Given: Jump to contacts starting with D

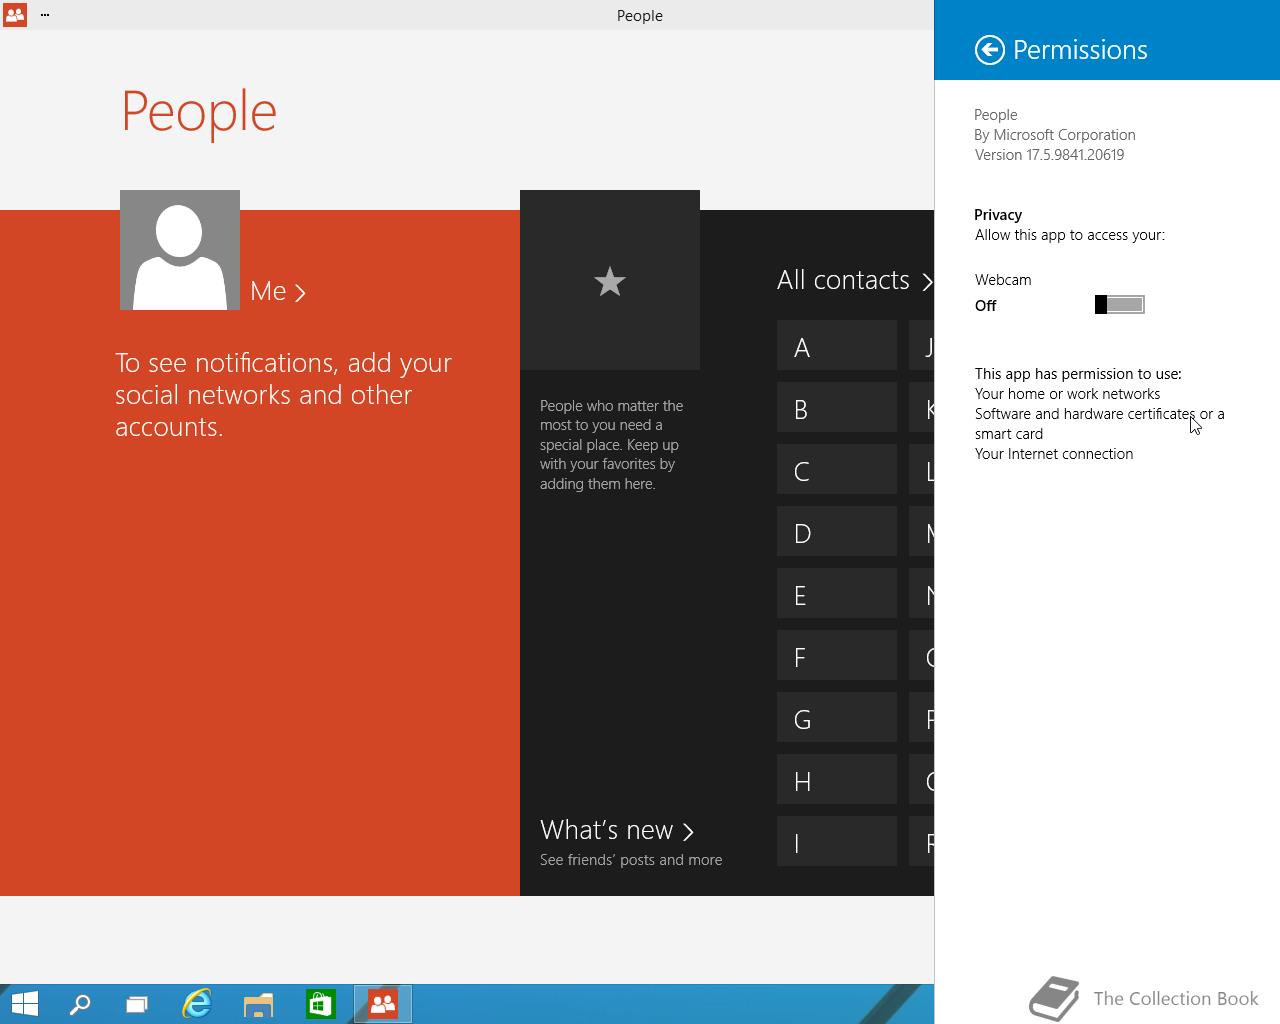Looking at the screenshot, I should click(x=837, y=532).
